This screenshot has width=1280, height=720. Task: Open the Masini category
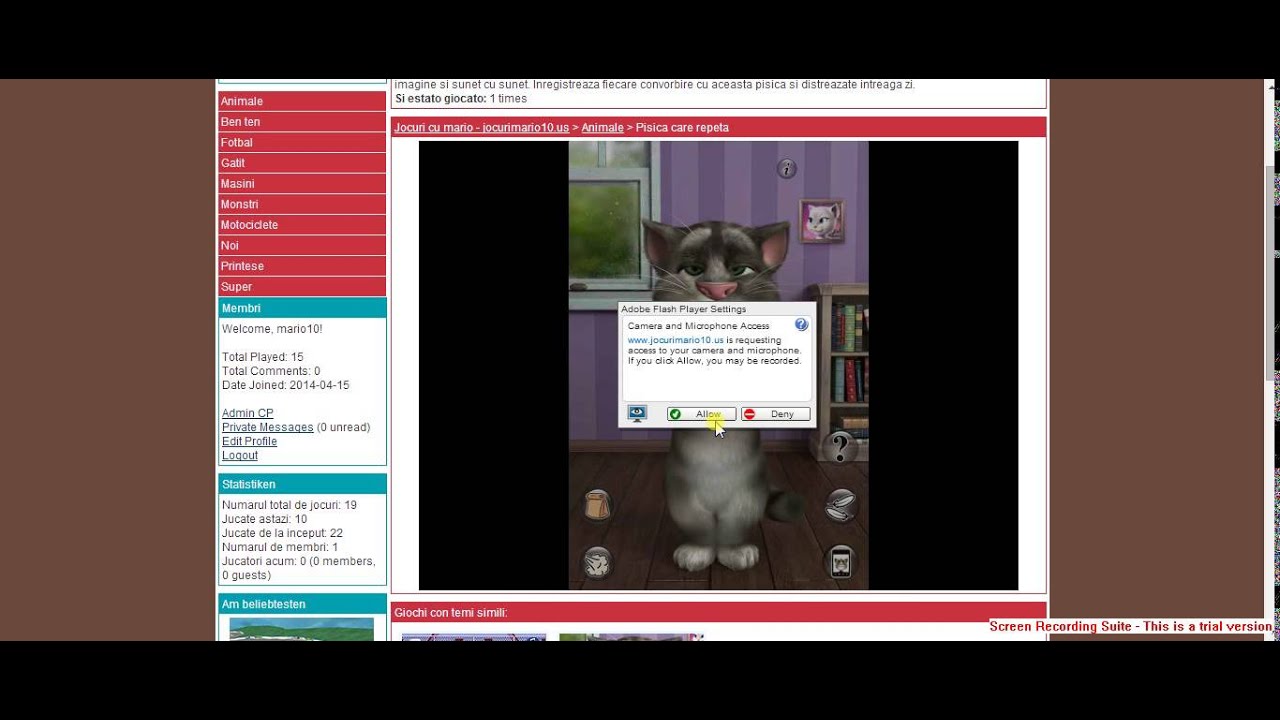point(302,184)
